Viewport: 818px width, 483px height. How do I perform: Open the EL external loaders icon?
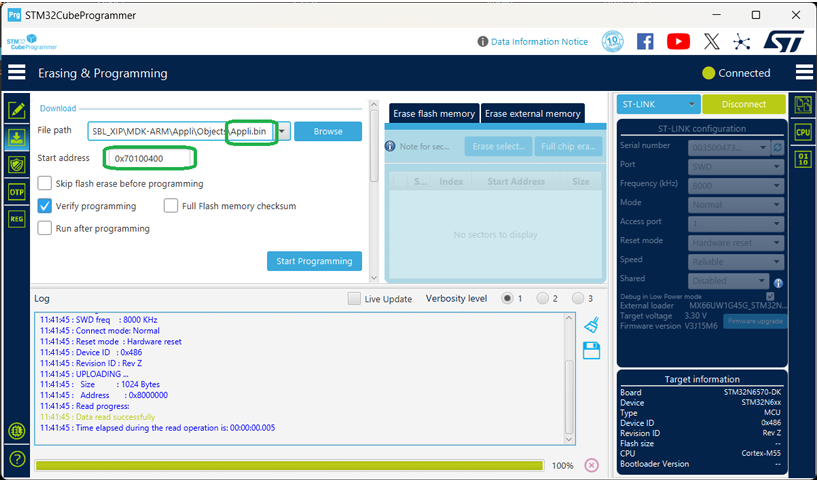[x=17, y=431]
